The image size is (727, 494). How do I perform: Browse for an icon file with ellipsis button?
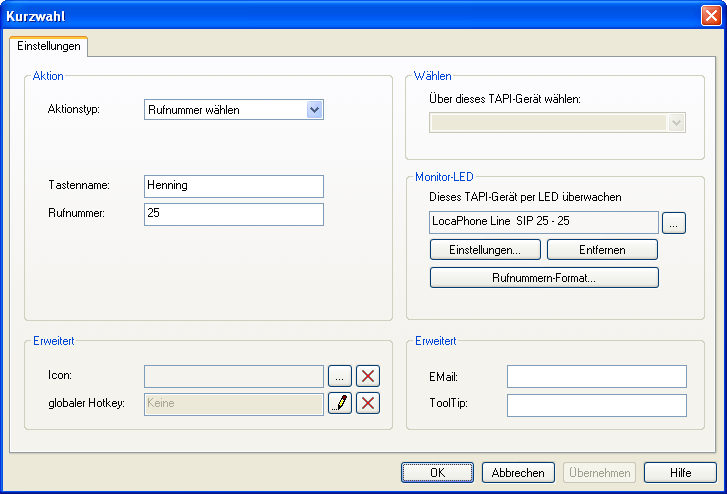pos(340,376)
